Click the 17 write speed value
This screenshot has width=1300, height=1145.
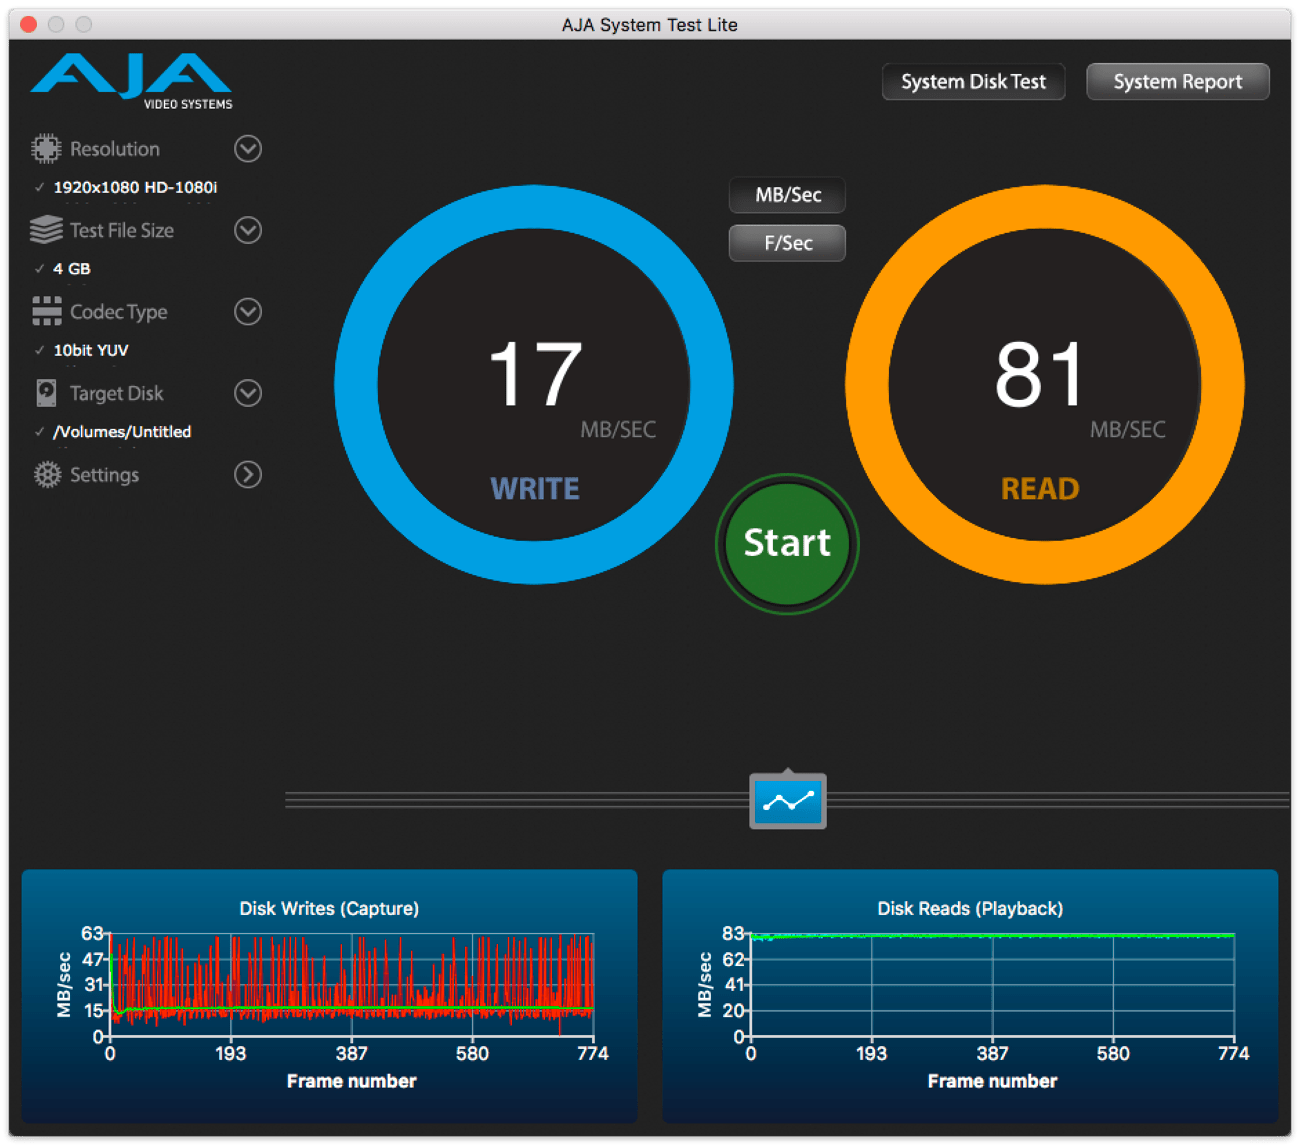(x=535, y=374)
